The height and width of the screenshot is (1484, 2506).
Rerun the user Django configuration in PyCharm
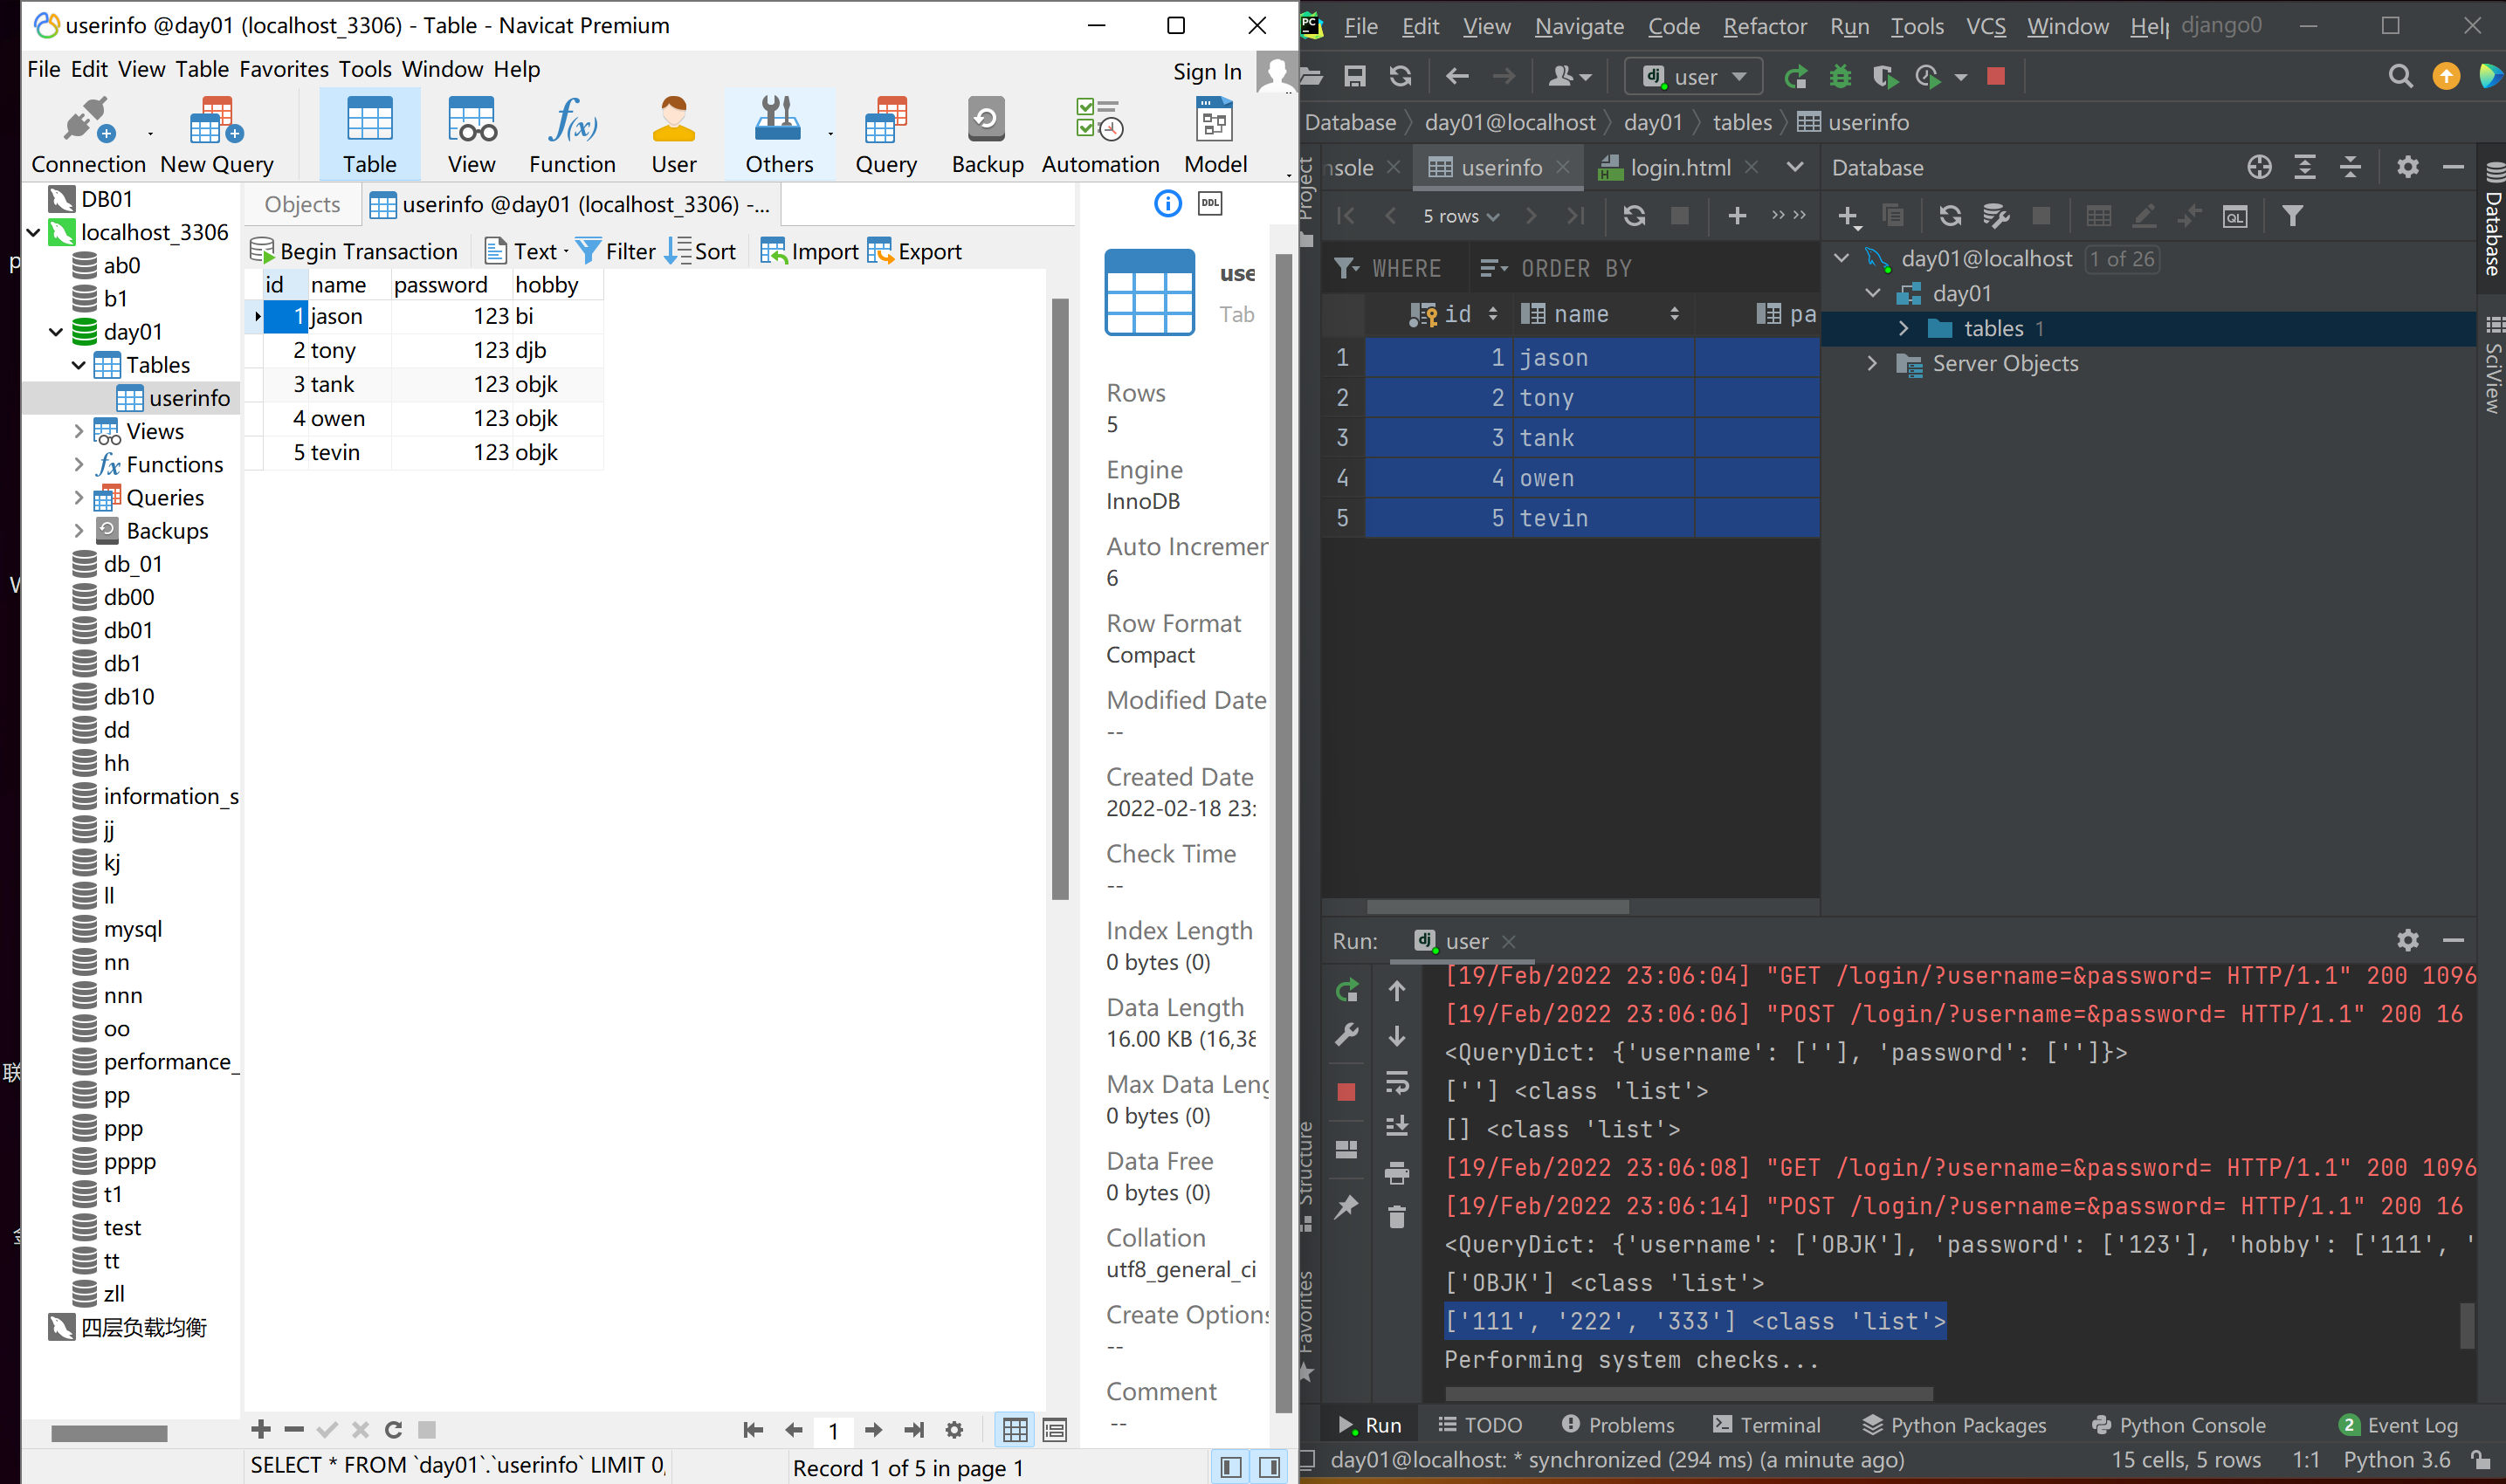point(1797,76)
